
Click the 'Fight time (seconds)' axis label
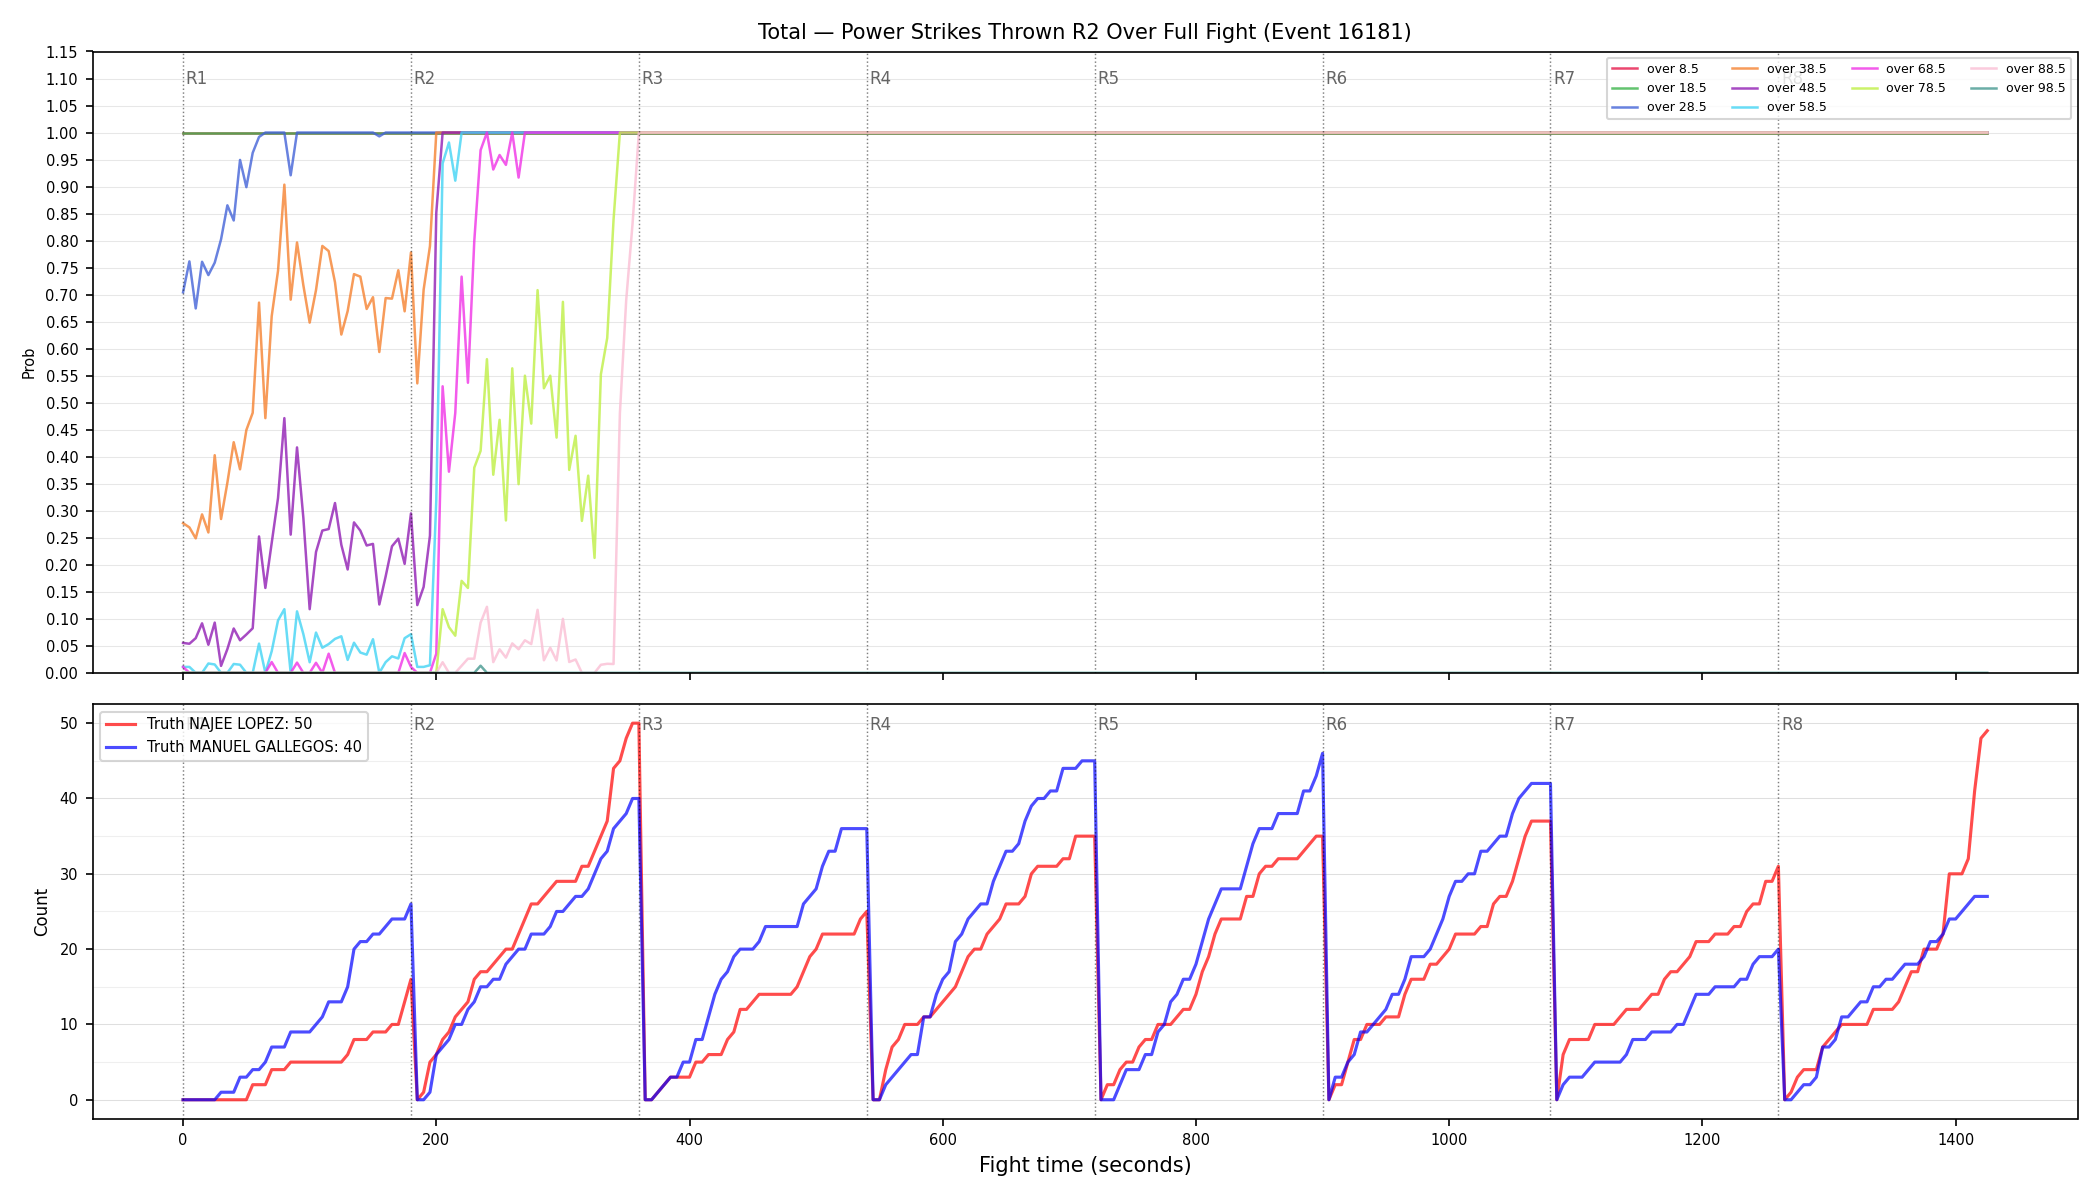[x=1085, y=1165]
